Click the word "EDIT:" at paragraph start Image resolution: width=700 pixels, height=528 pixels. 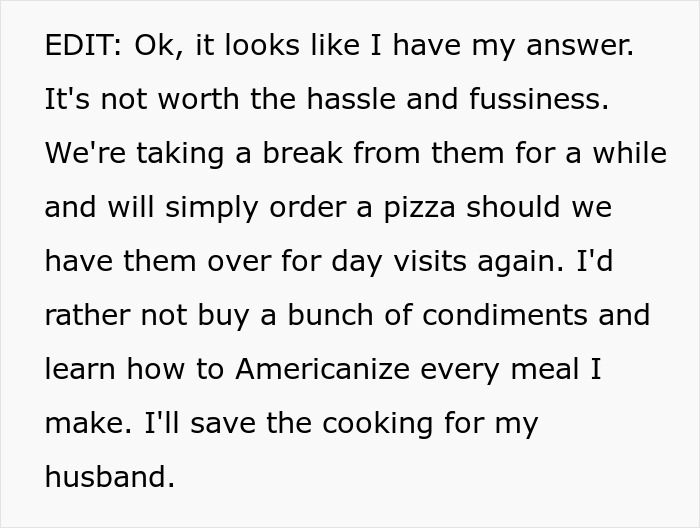coord(83,45)
